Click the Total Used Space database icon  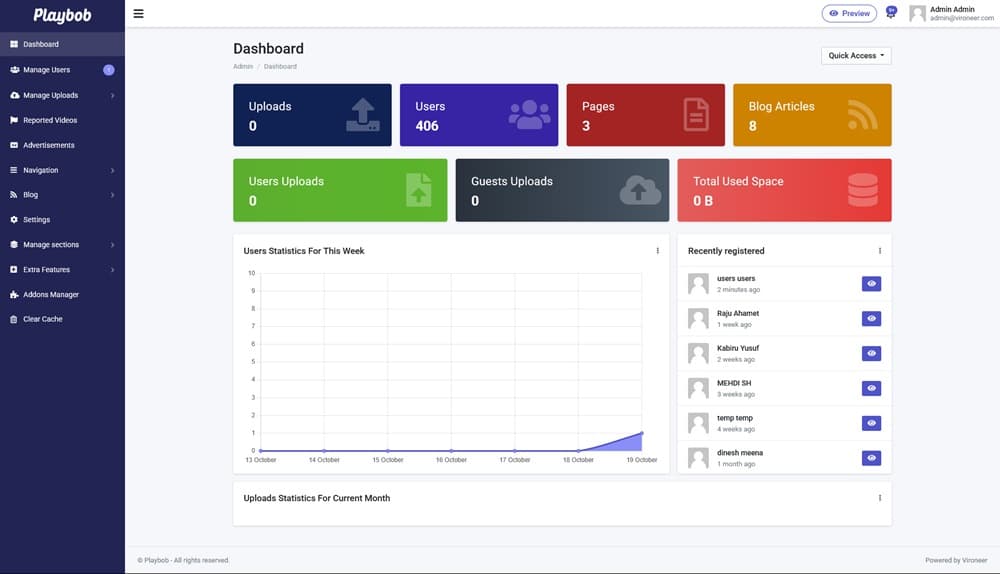coord(862,190)
